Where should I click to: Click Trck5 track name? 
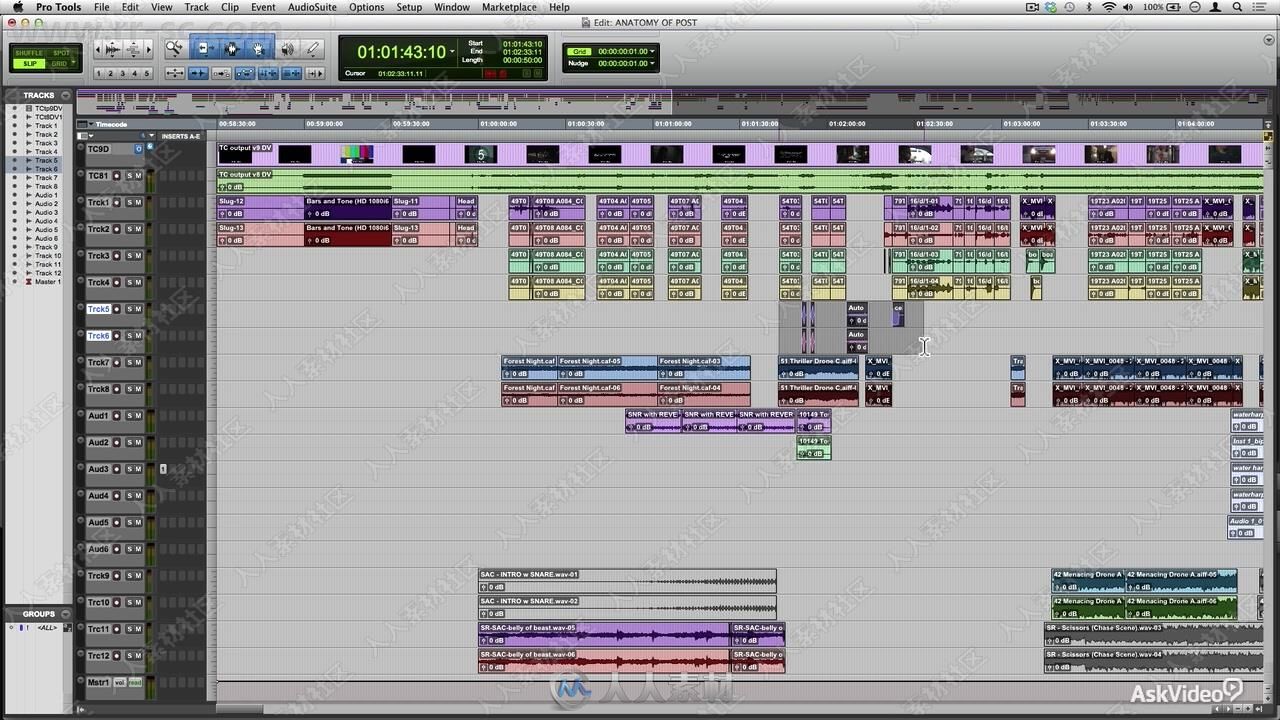tap(98, 309)
